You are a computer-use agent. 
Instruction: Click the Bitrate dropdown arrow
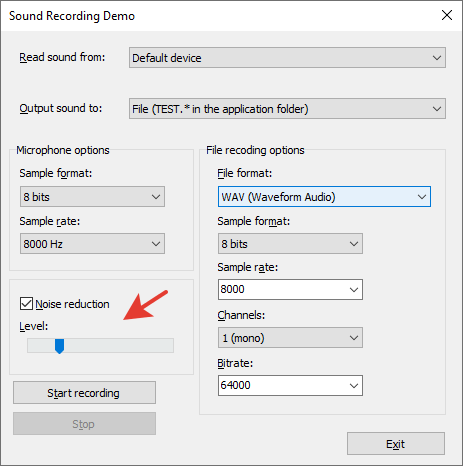pyautogui.click(x=354, y=386)
